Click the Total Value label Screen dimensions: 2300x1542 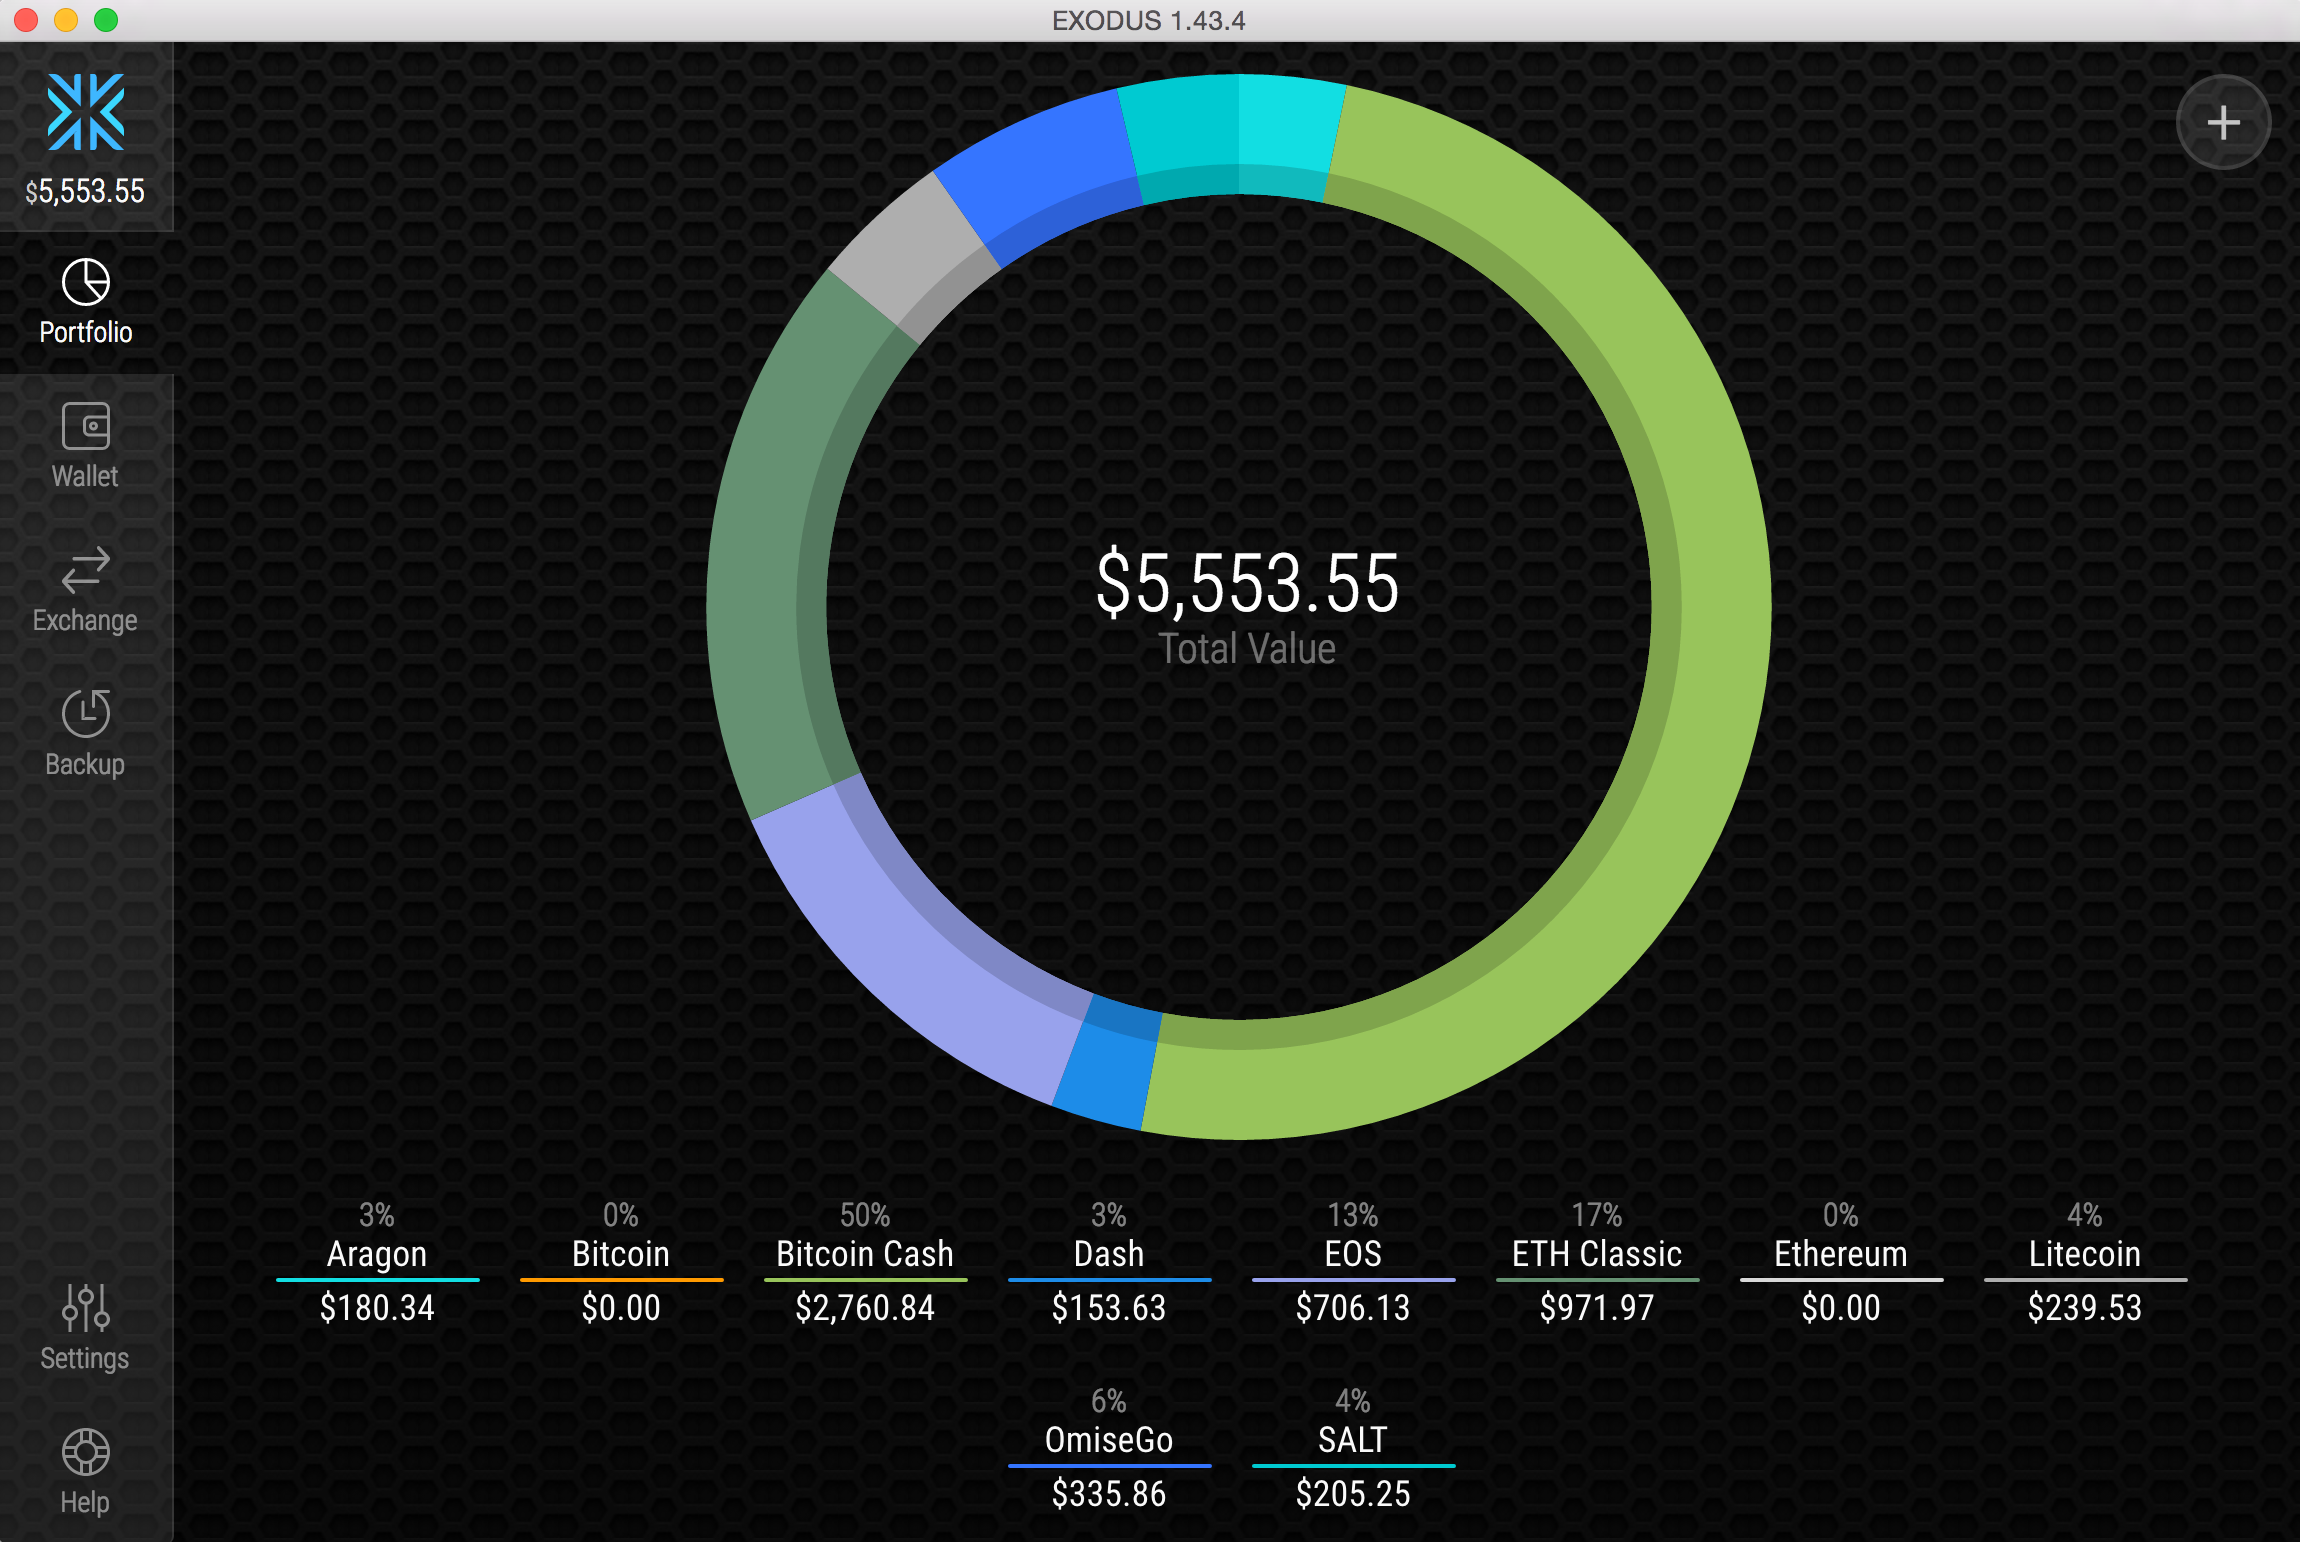pos(1247,649)
